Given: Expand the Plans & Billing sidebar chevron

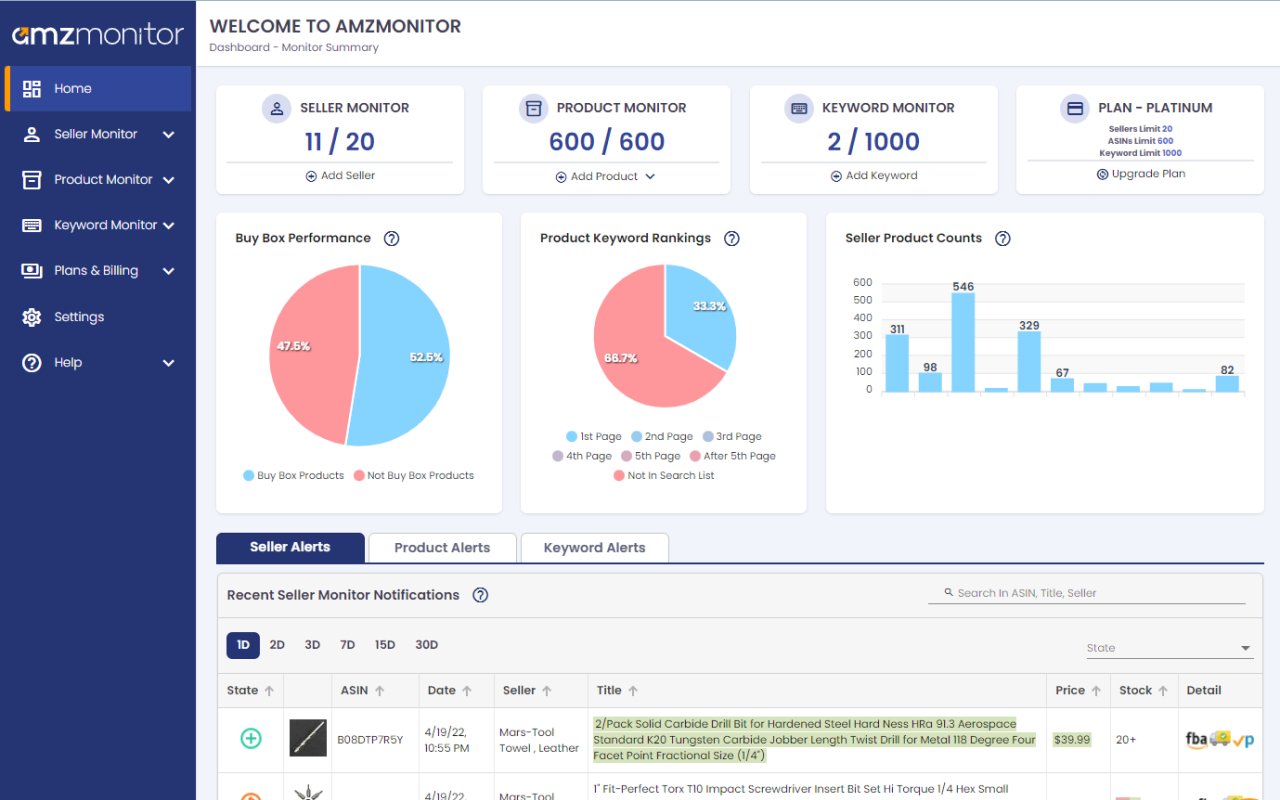Looking at the screenshot, I should tap(168, 271).
